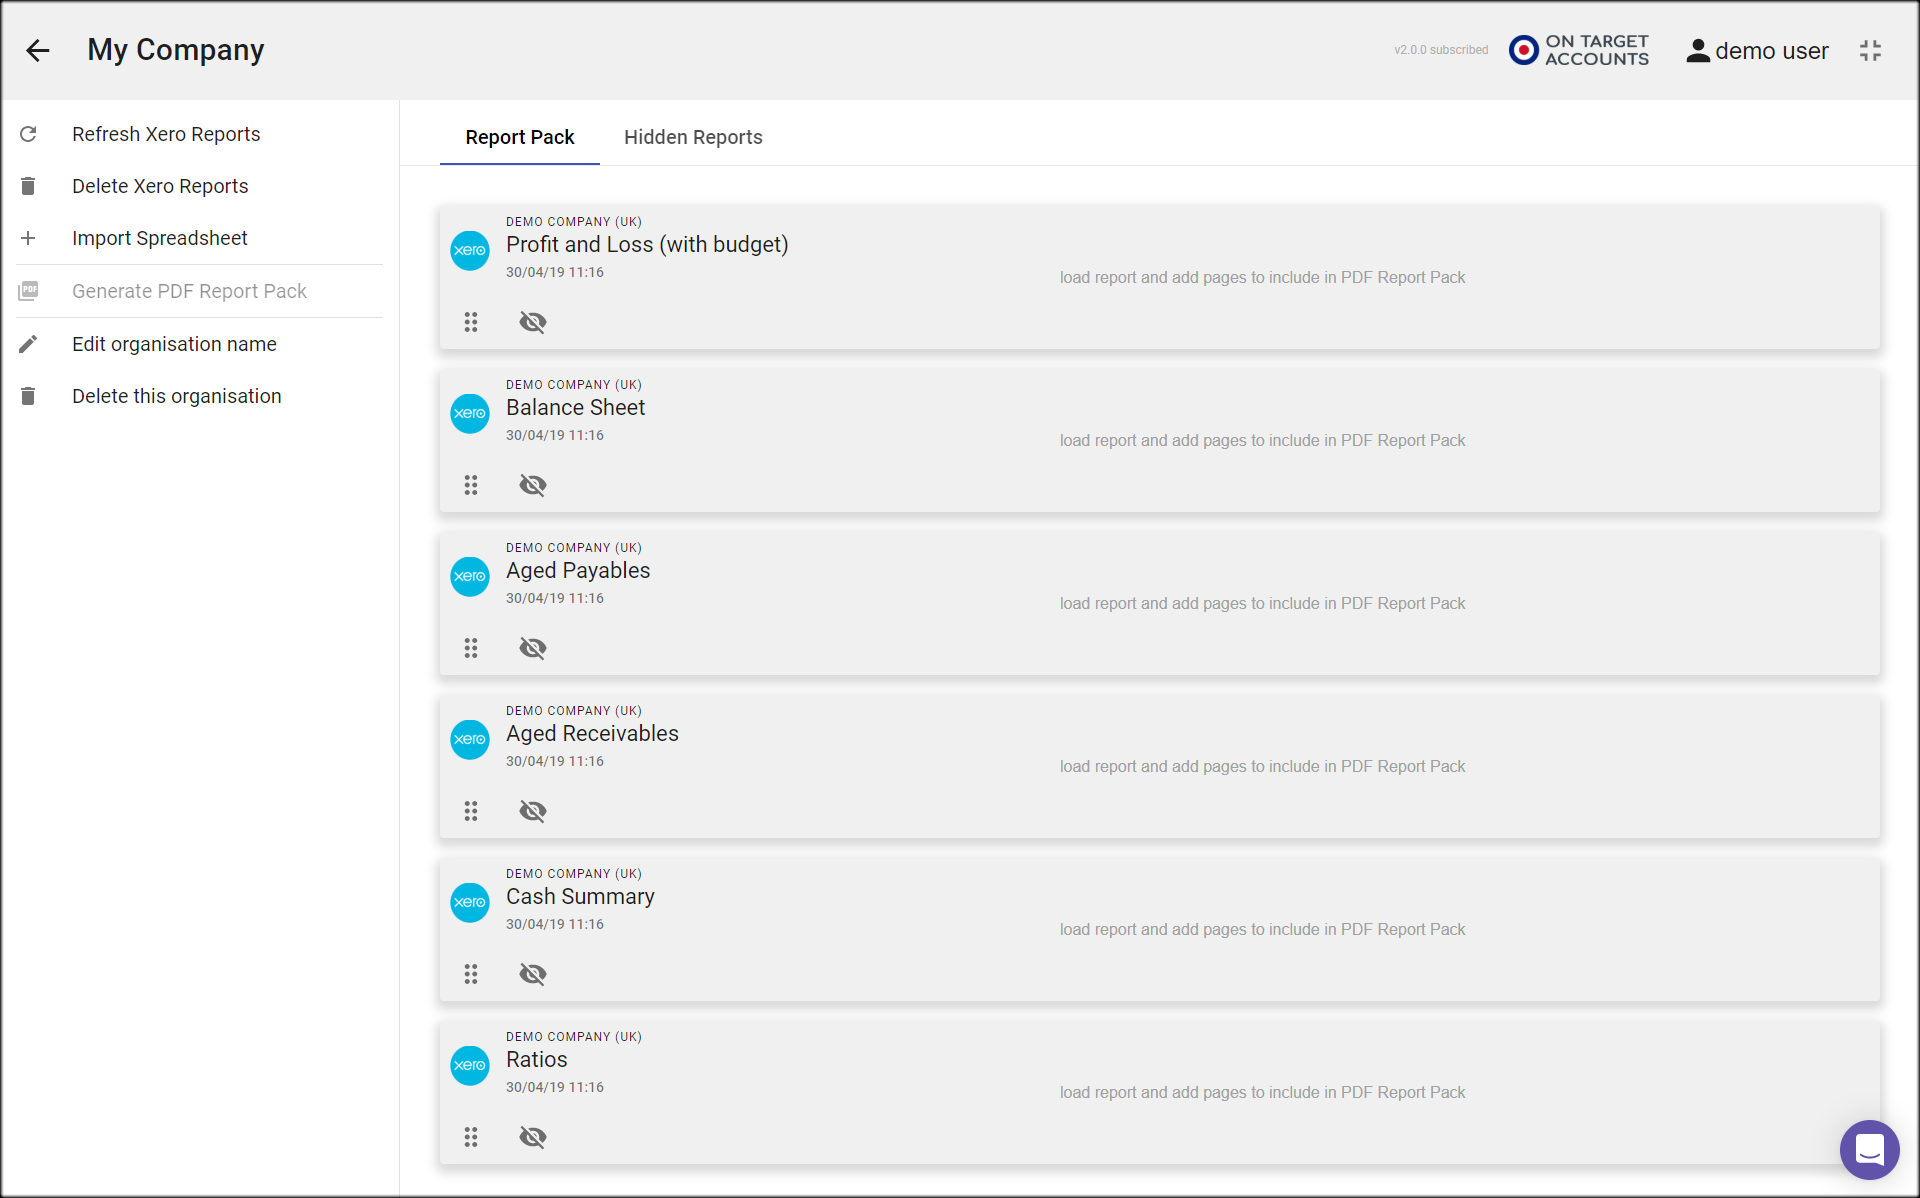The image size is (1920, 1198).
Task: Click DEMO COMPANY (UK) label above Cash Summary
Action: [x=574, y=874]
